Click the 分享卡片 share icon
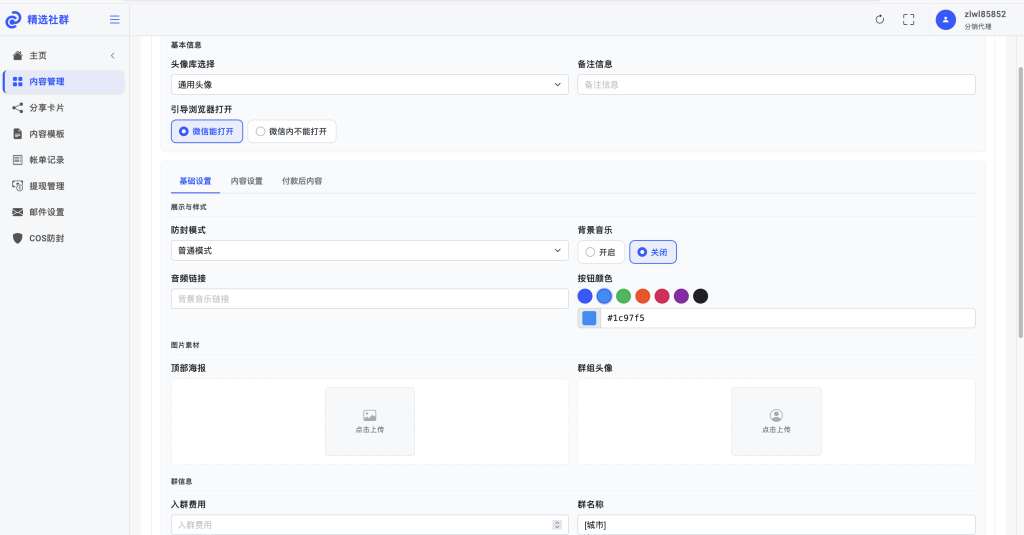 click(x=18, y=108)
